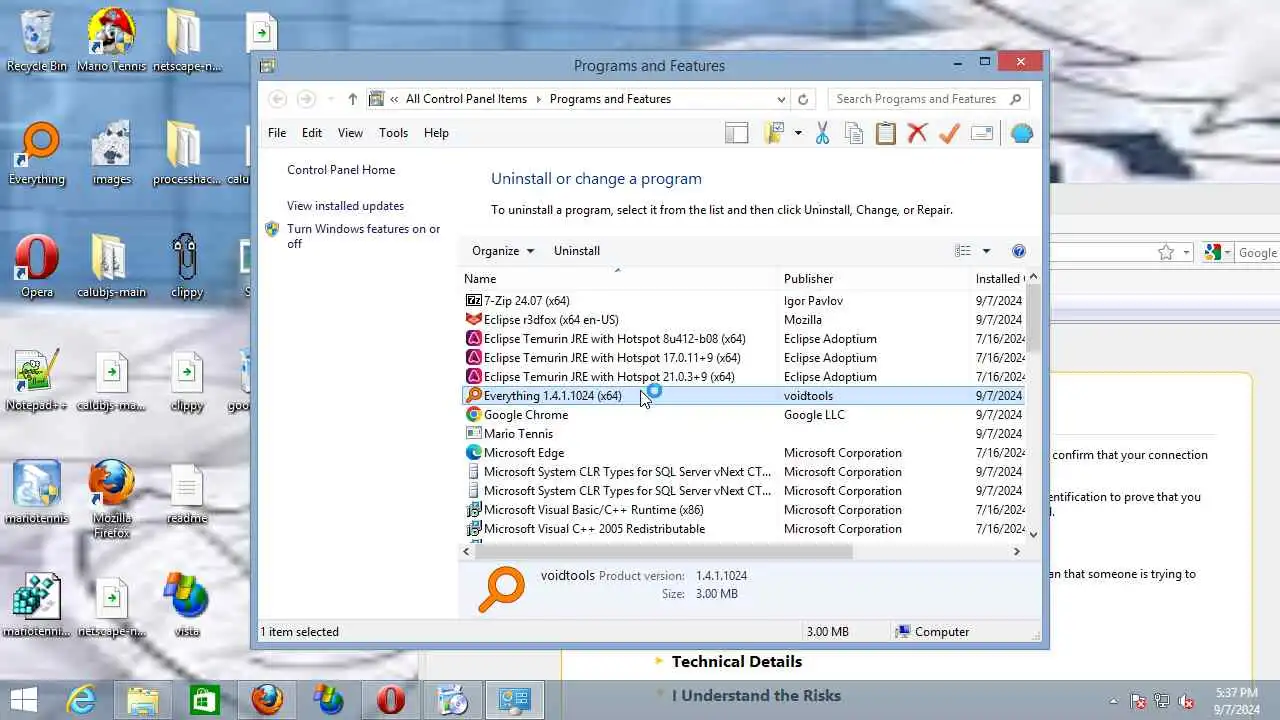Open Recycle Bin desktop icon
Viewport: 1280px width, 720px height.
pyautogui.click(x=37, y=41)
